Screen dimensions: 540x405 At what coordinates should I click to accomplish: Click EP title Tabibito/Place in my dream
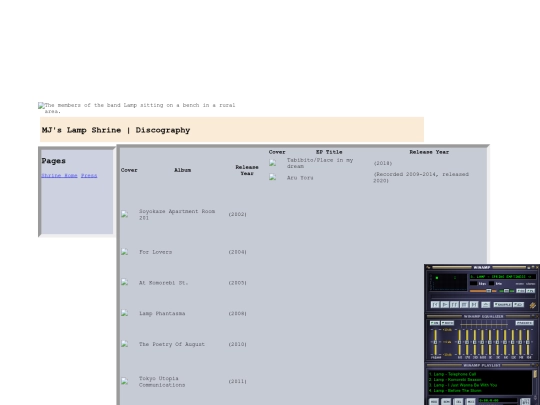[x=320, y=163]
